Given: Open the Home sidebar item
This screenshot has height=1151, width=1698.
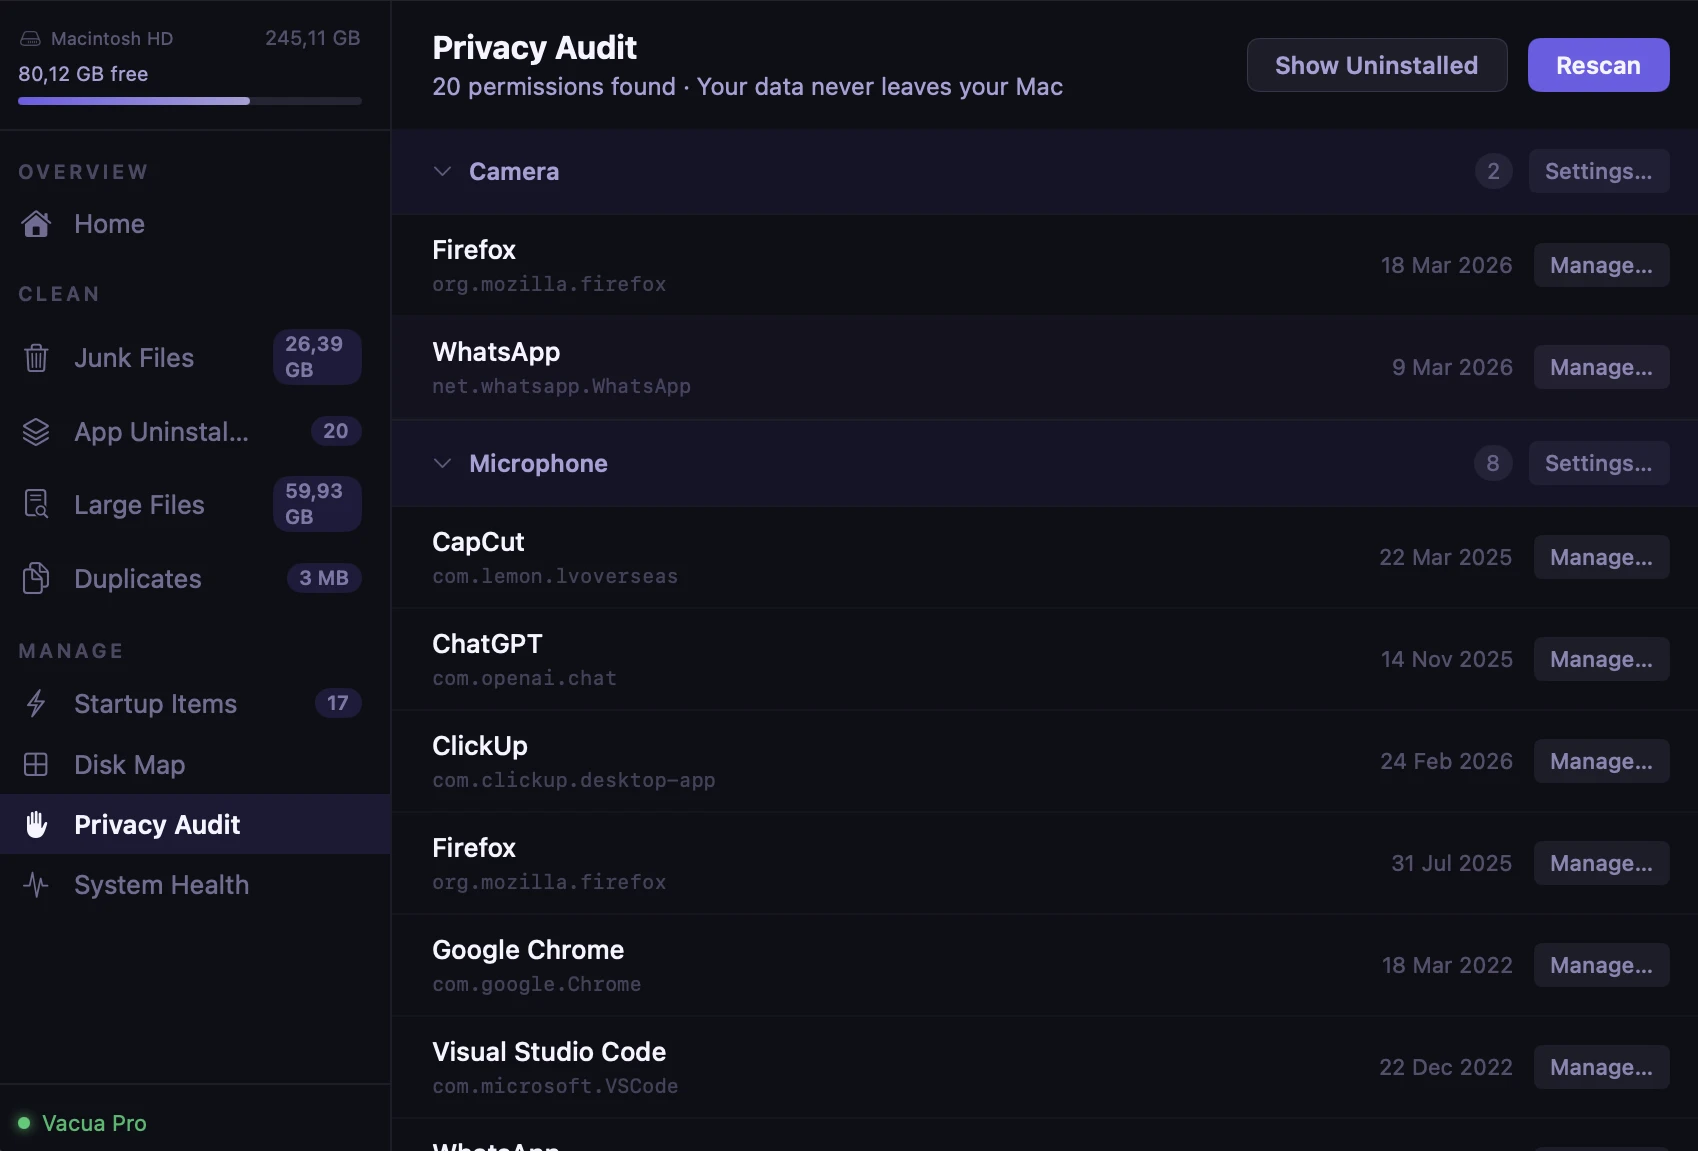Looking at the screenshot, I should [x=195, y=224].
